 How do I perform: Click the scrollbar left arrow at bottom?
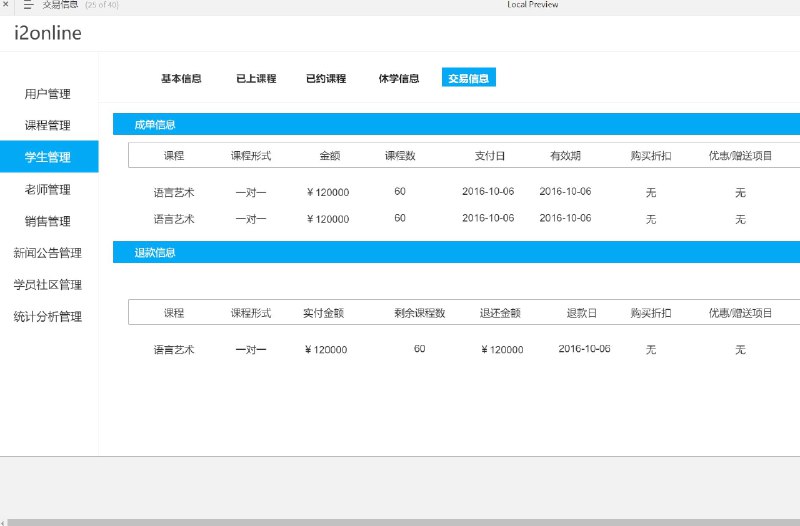pyautogui.click(x=3, y=522)
